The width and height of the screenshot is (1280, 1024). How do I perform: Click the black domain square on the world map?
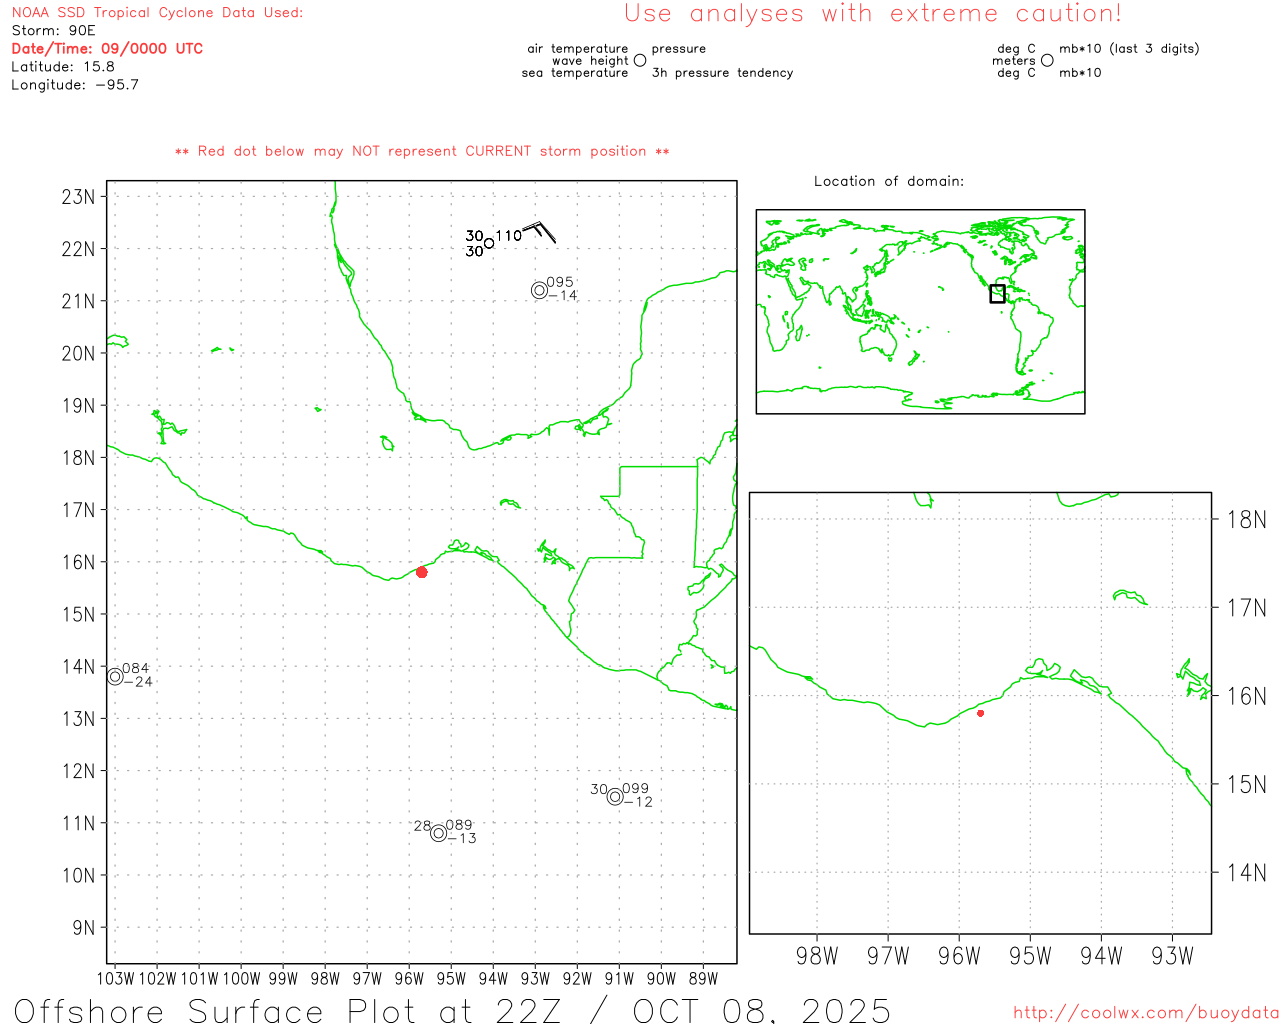[x=997, y=293]
